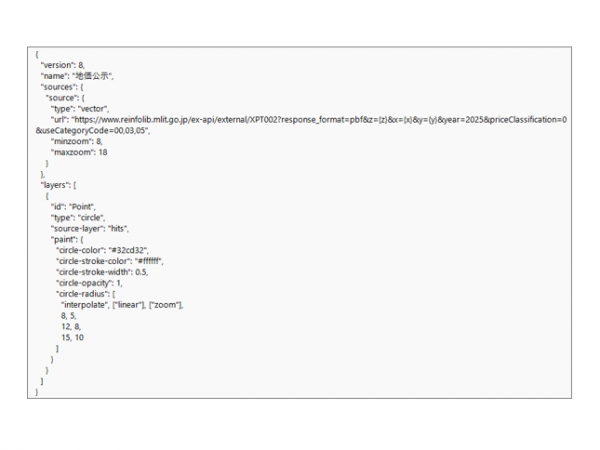Click the "id": "Point" line
The image size is (600, 450).
[73, 207]
